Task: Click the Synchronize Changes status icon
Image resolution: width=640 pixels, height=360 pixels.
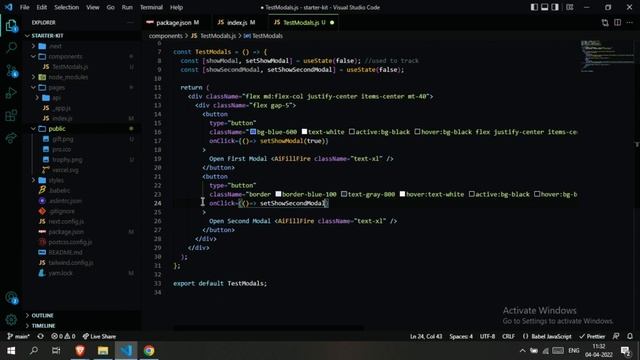Action: (x=40, y=336)
